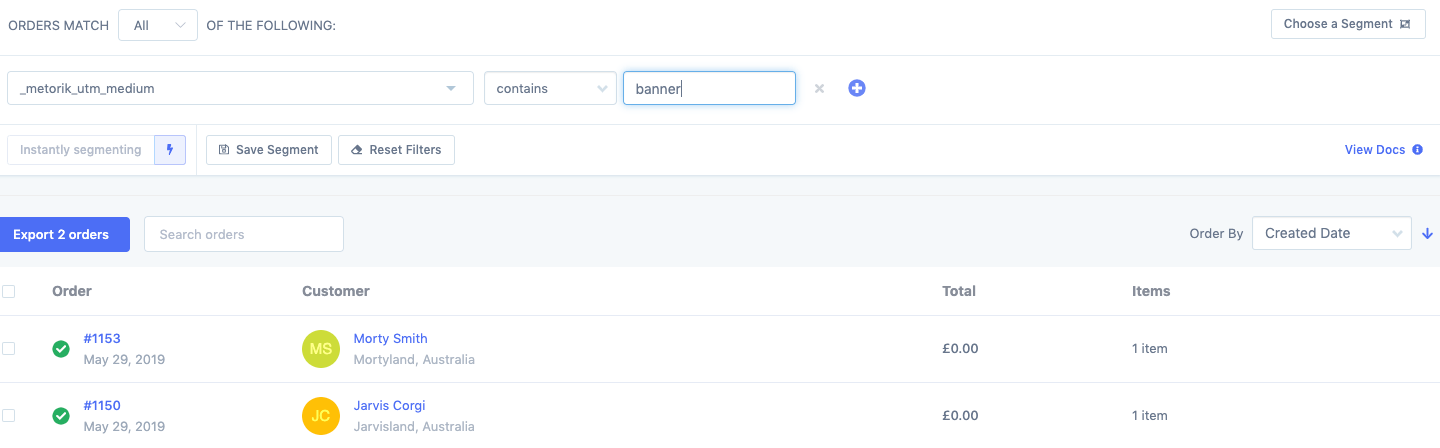Click the green status check for order #1150
Screen dimensions: 1440x448
pyautogui.click(x=61, y=415)
